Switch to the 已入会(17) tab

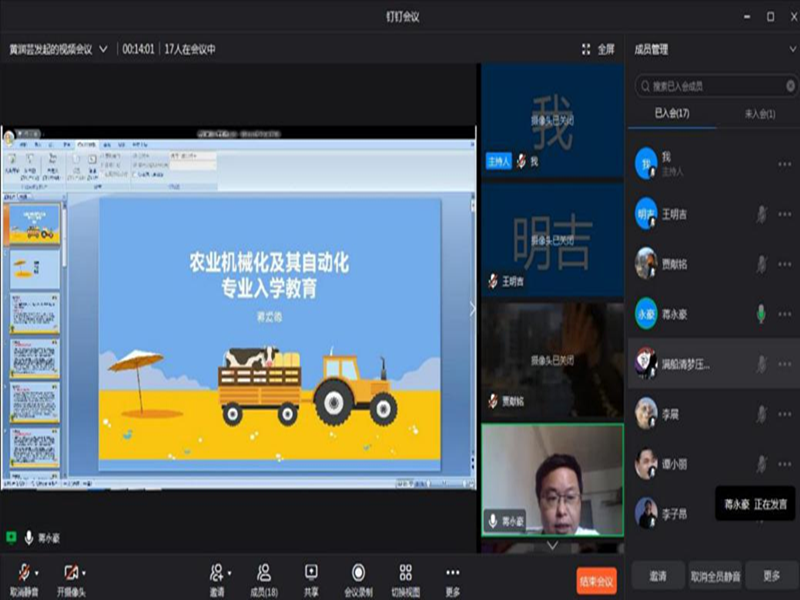tap(672, 114)
